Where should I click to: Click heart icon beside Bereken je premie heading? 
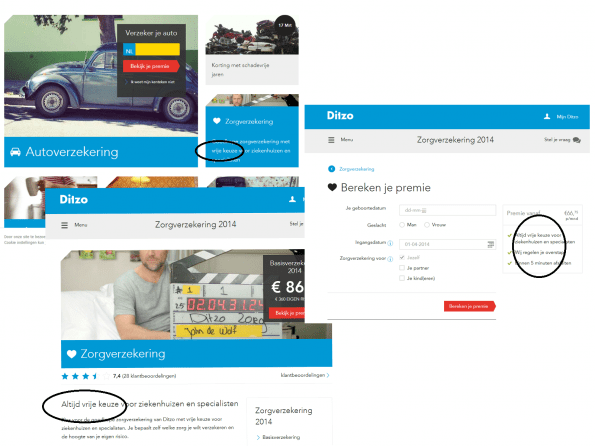(332, 187)
